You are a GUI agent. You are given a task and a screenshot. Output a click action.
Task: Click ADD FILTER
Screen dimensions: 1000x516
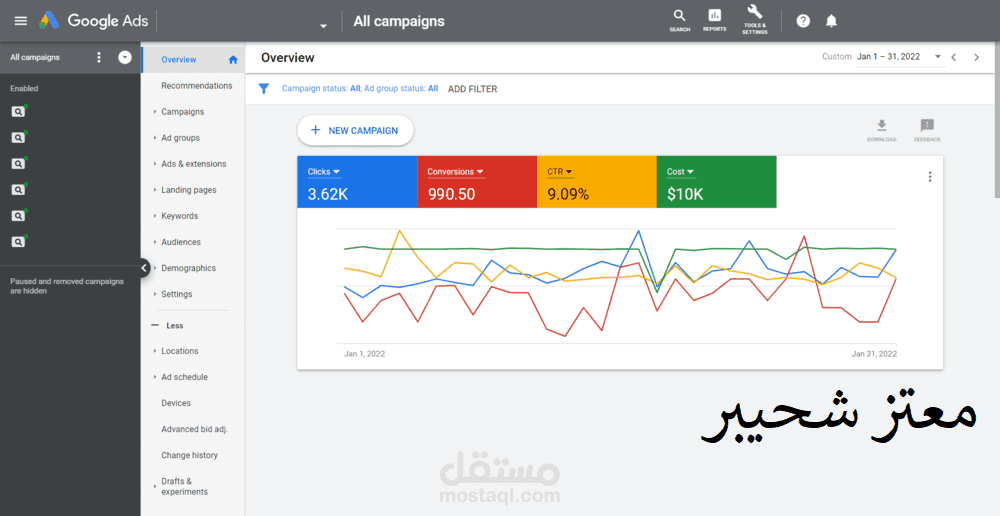pyautogui.click(x=473, y=89)
